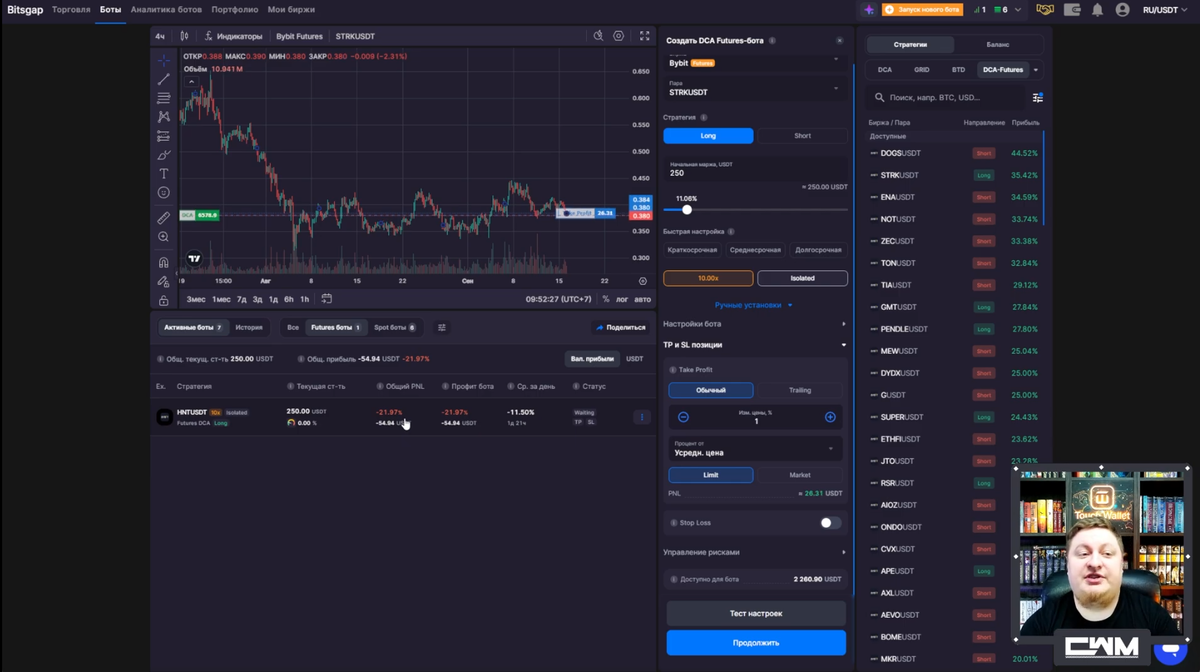Screen dimensions: 1200x672
Task: Click Запуск нового бота button
Action: pos(923,10)
